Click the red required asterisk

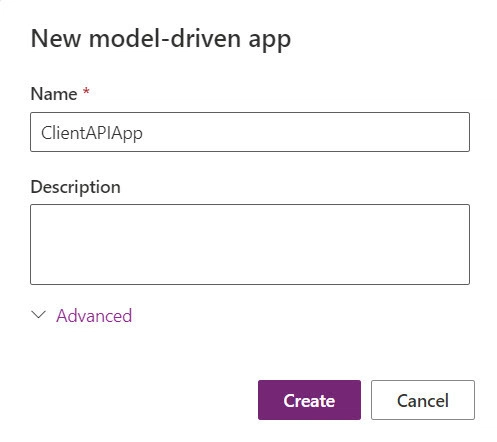pos(86,91)
